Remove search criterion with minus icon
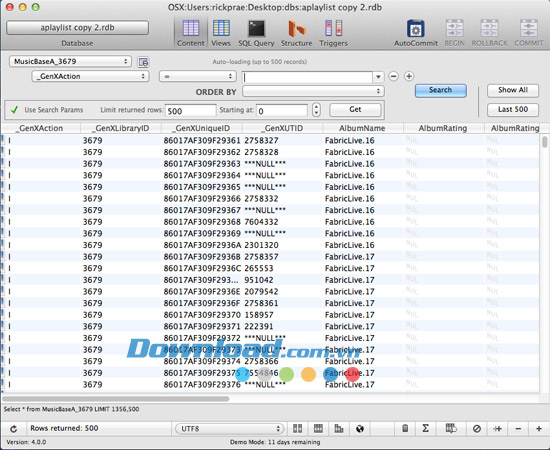550x450 pixels. click(394, 76)
